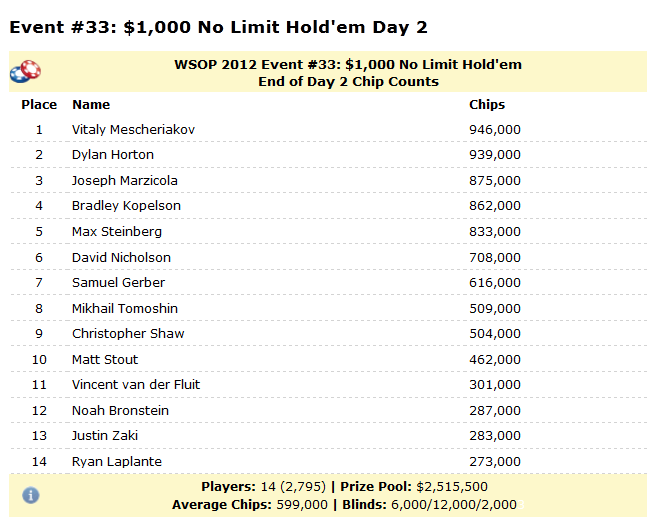Viewport: 652px width, 530px height.
Task: Click Noah Bronstein's chip count 287,000
Action: tap(495, 411)
